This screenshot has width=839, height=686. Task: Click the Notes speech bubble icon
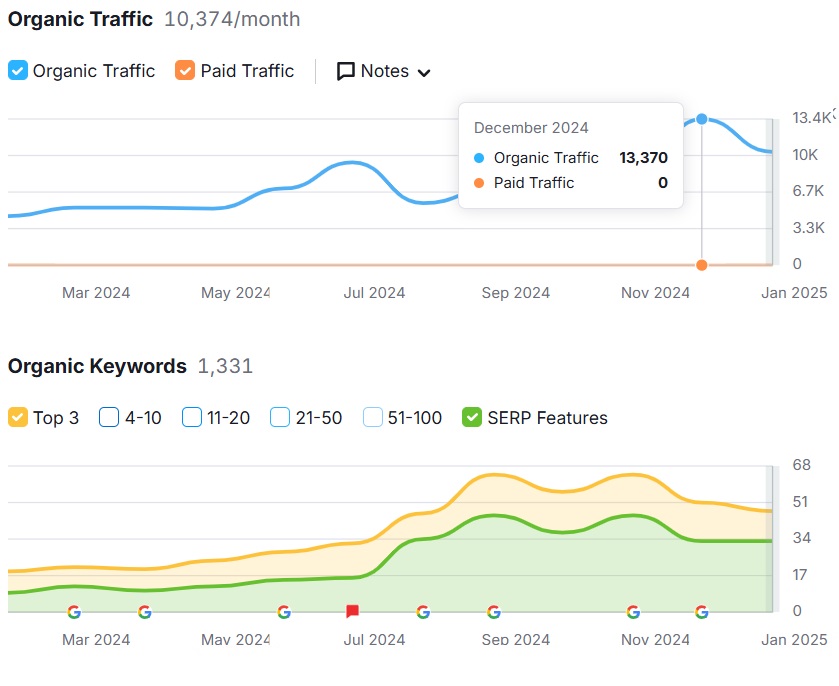pos(346,71)
